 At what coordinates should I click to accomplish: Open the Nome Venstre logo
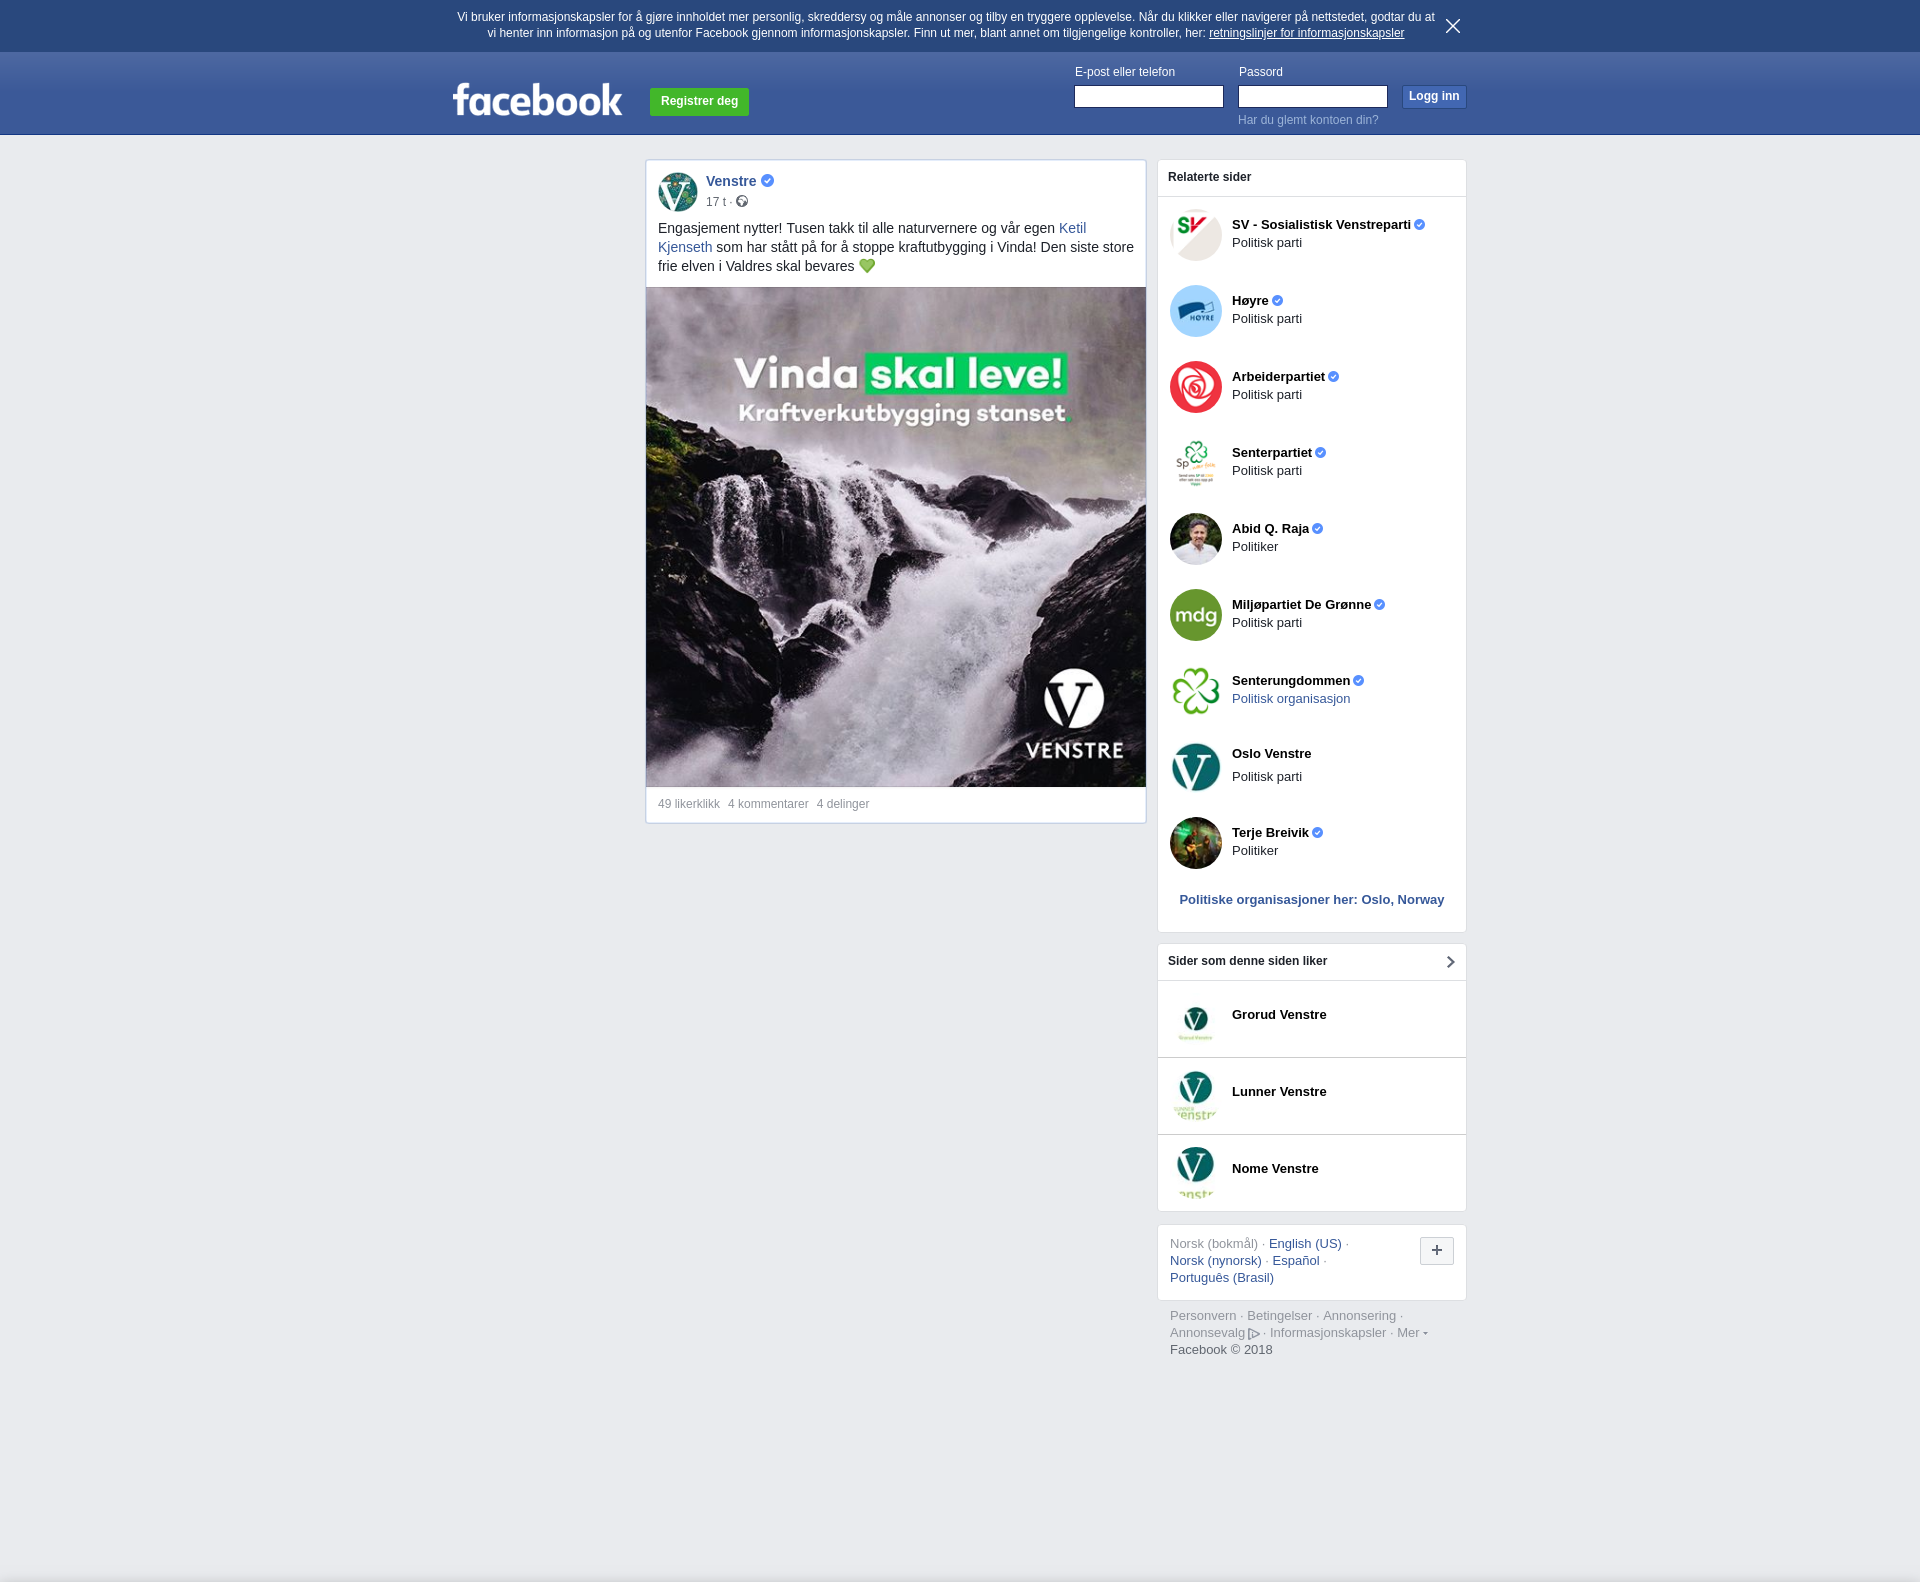[x=1196, y=1174]
